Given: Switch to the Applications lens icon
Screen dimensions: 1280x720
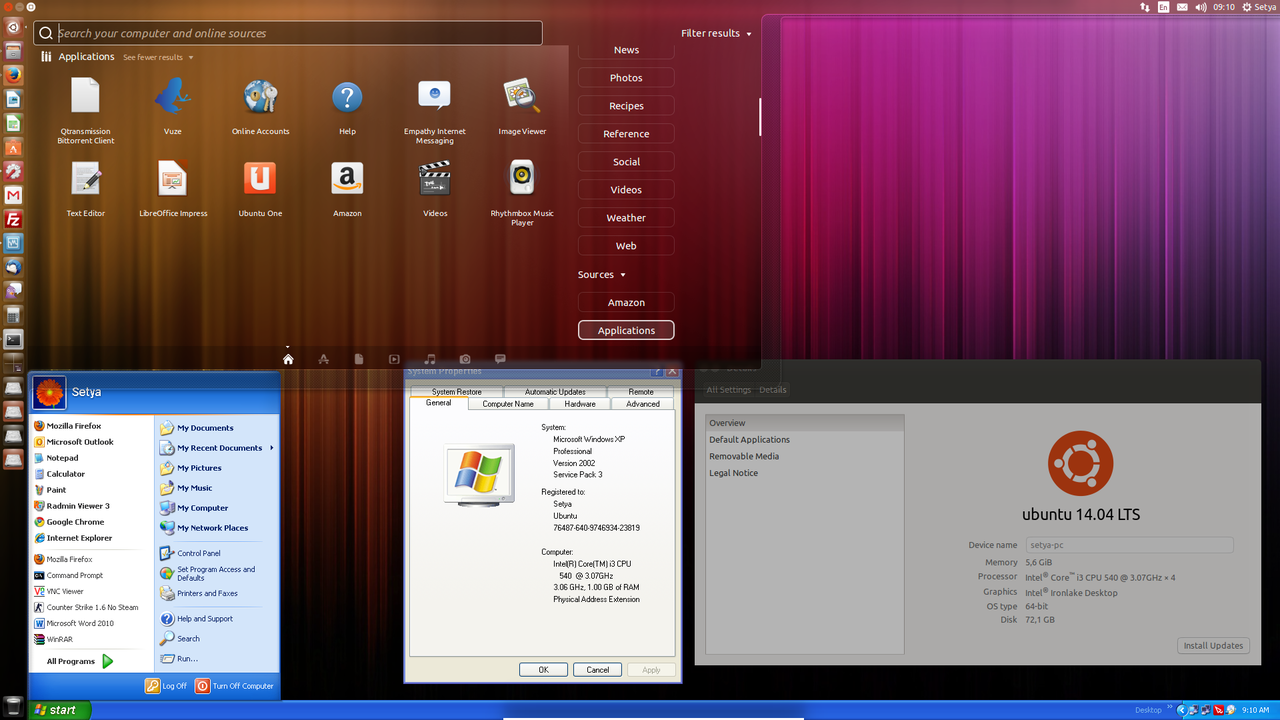Looking at the screenshot, I should [323, 359].
